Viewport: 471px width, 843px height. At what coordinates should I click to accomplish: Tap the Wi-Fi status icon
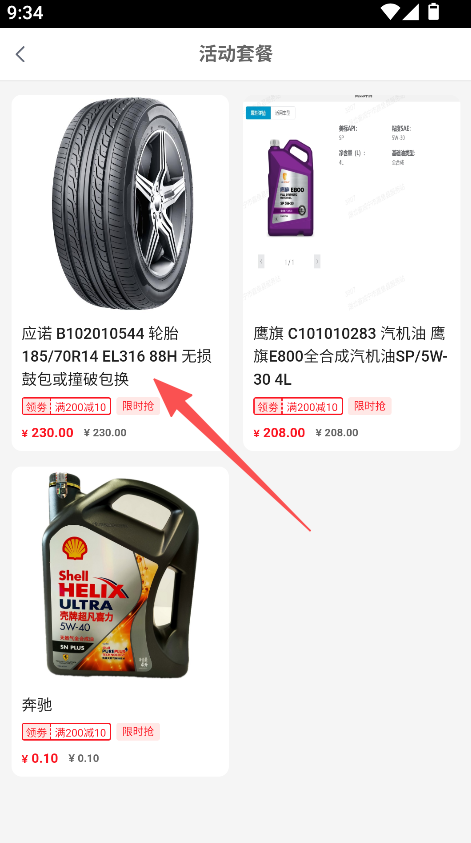390,12
